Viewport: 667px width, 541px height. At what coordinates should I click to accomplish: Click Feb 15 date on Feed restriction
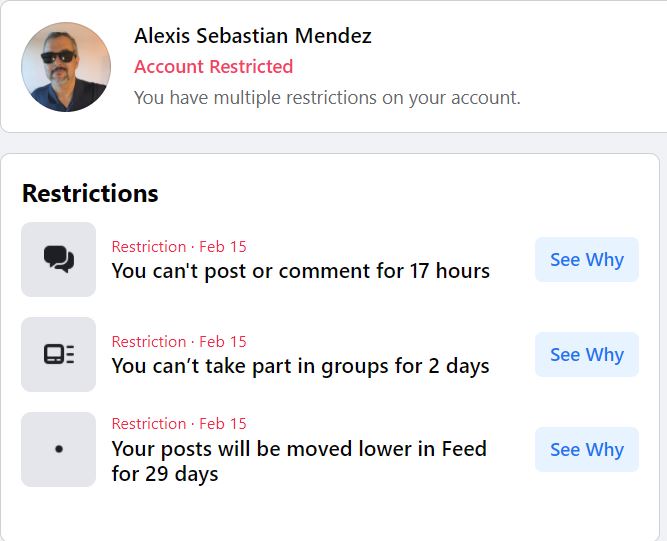[x=222, y=424]
